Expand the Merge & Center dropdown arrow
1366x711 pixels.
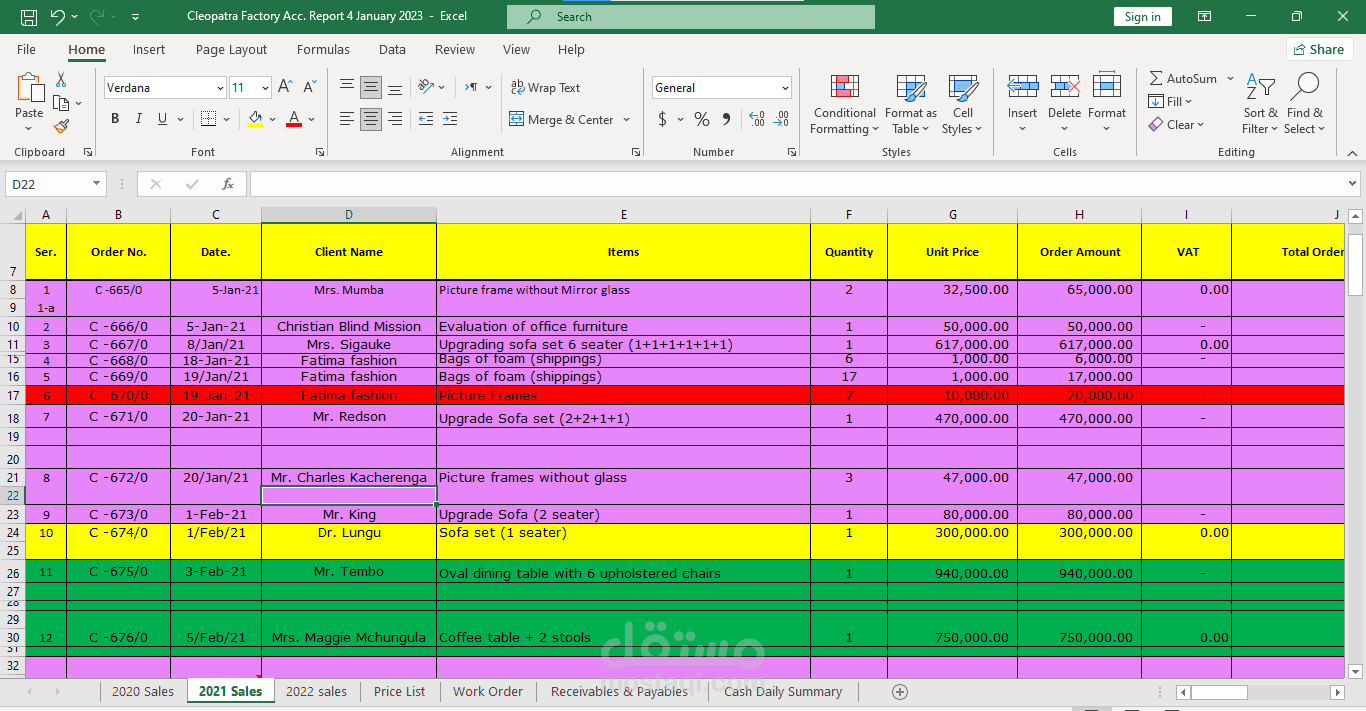[x=627, y=119]
